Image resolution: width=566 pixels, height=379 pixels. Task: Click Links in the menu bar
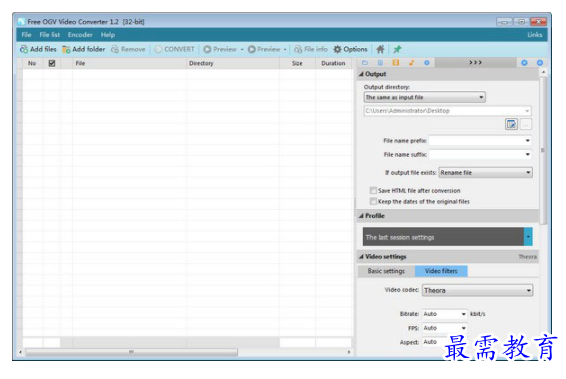coord(535,35)
